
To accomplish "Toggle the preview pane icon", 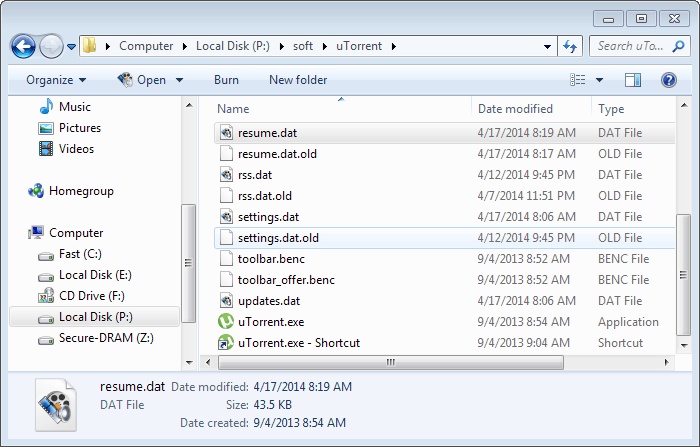I will [x=633, y=80].
